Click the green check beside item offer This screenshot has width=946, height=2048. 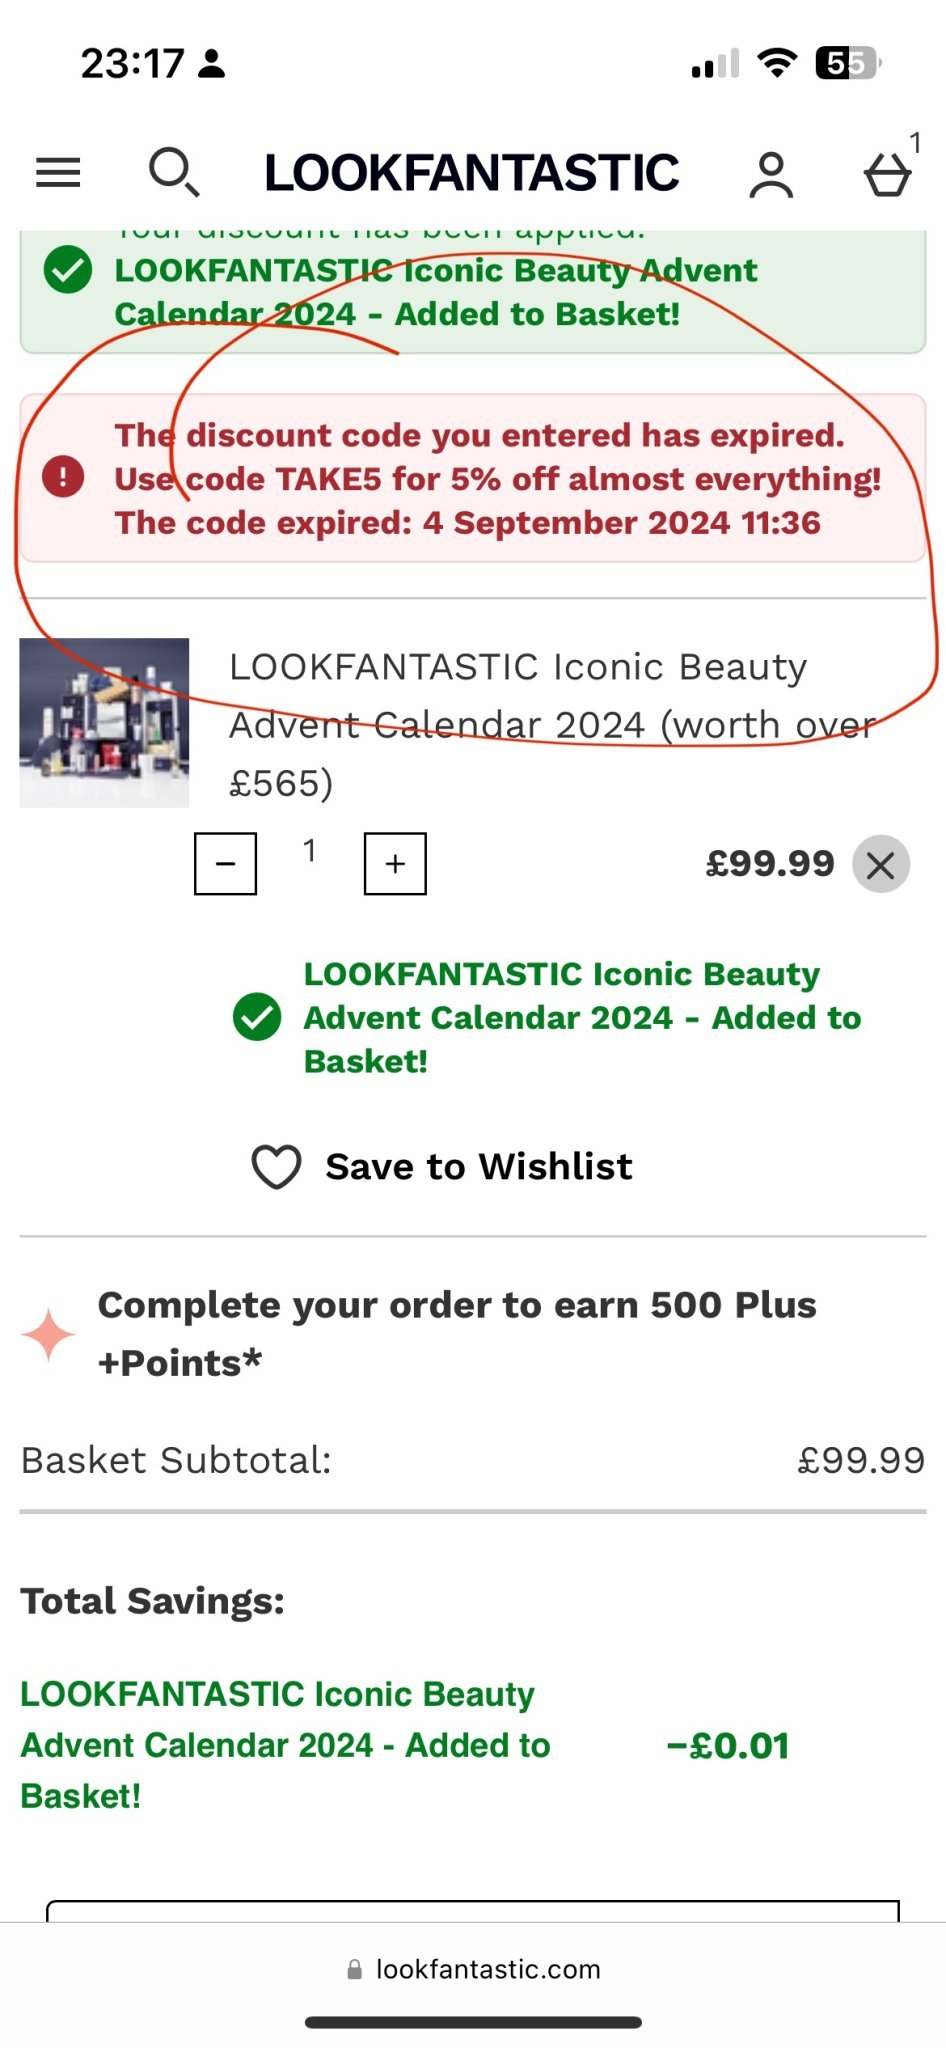pos(257,1017)
